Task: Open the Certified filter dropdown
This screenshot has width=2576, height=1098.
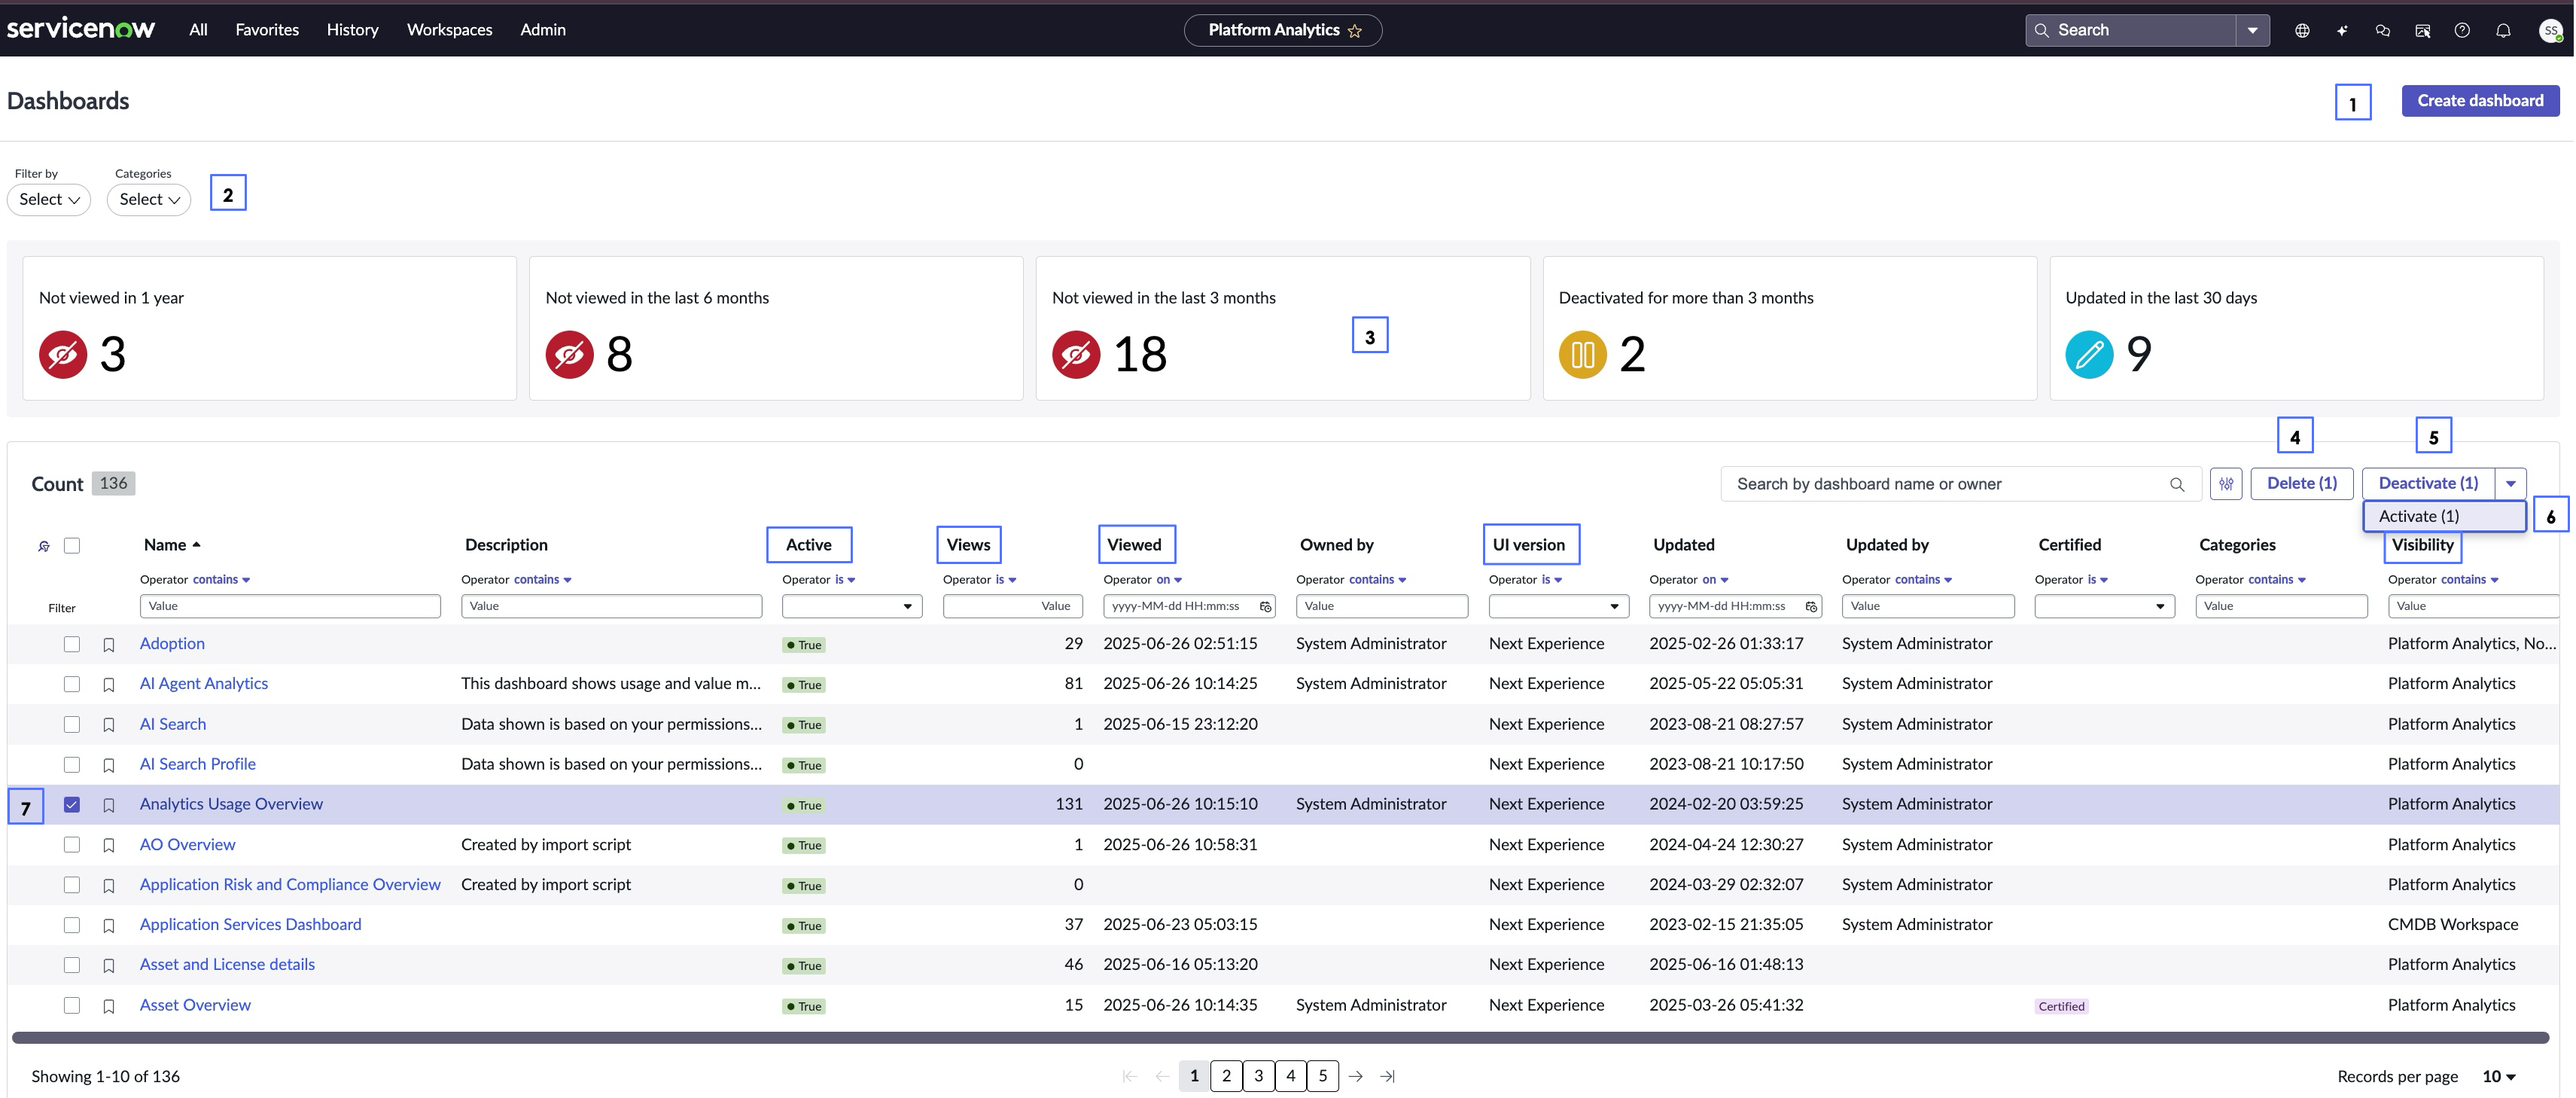Action: click(x=2104, y=607)
